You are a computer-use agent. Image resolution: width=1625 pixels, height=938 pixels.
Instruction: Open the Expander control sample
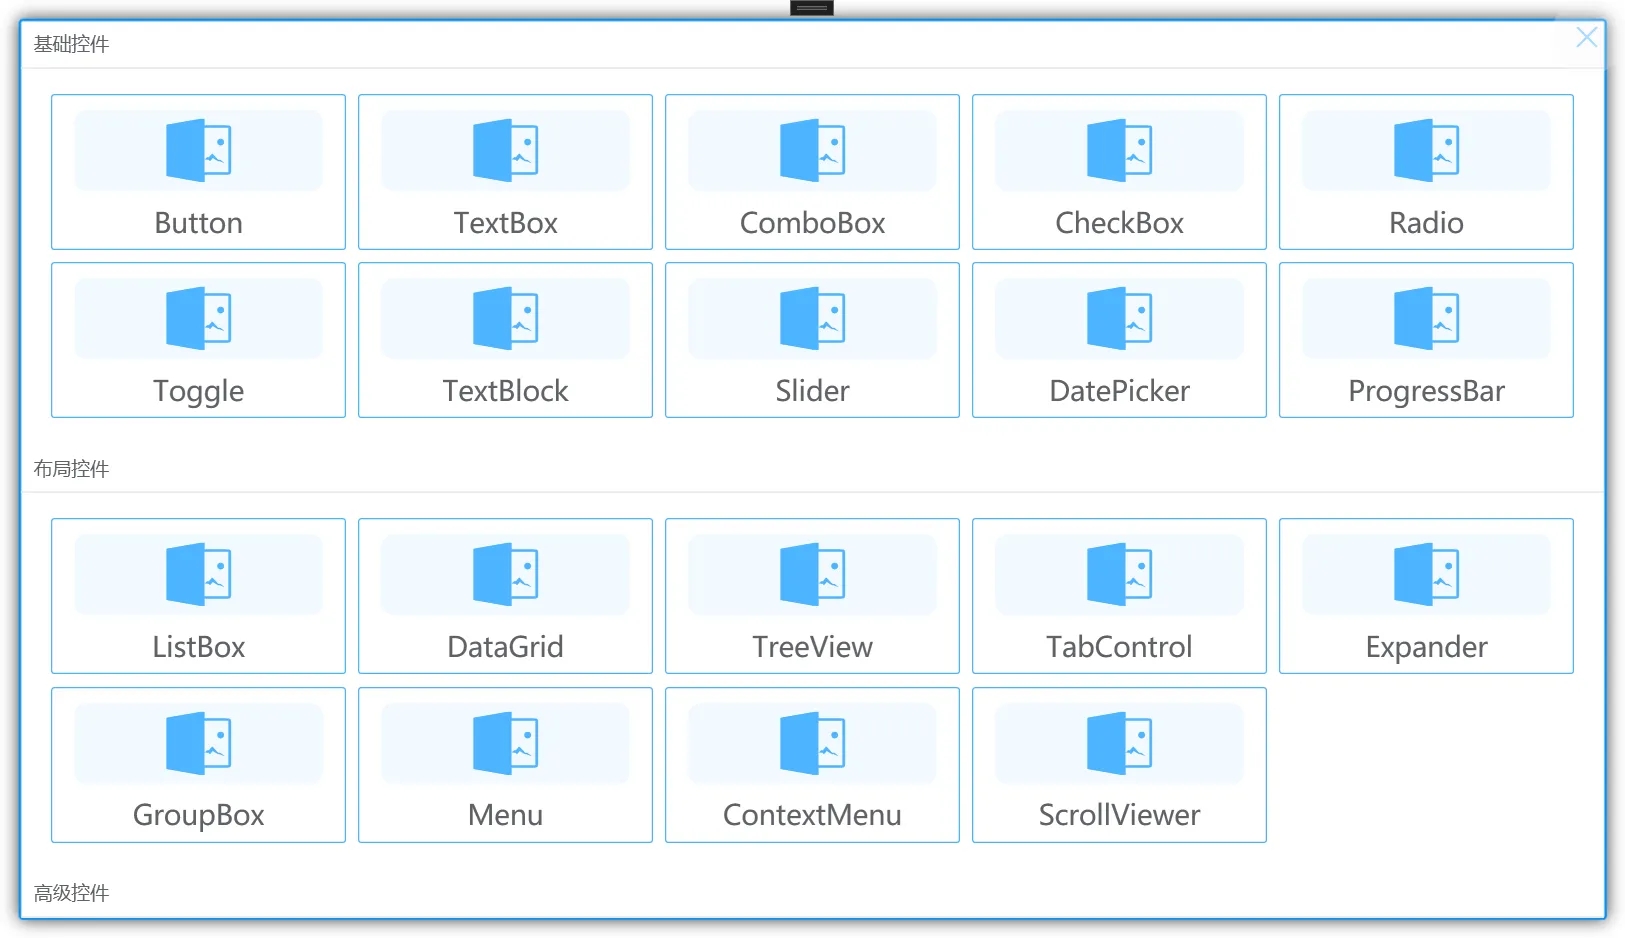pyautogui.click(x=1425, y=596)
